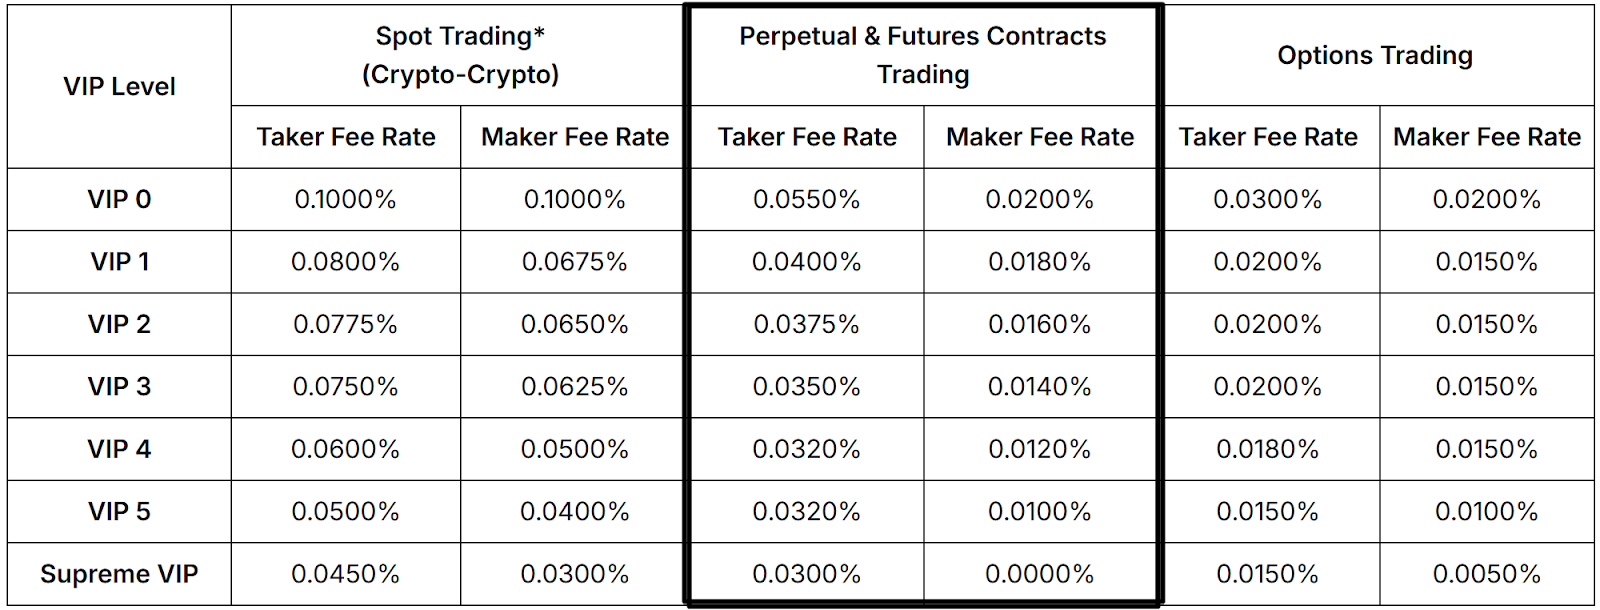This screenshot has height=610, width=1600.
Task: Select the 0.0775% spot taker fee cell
Action: click(345, 324)
